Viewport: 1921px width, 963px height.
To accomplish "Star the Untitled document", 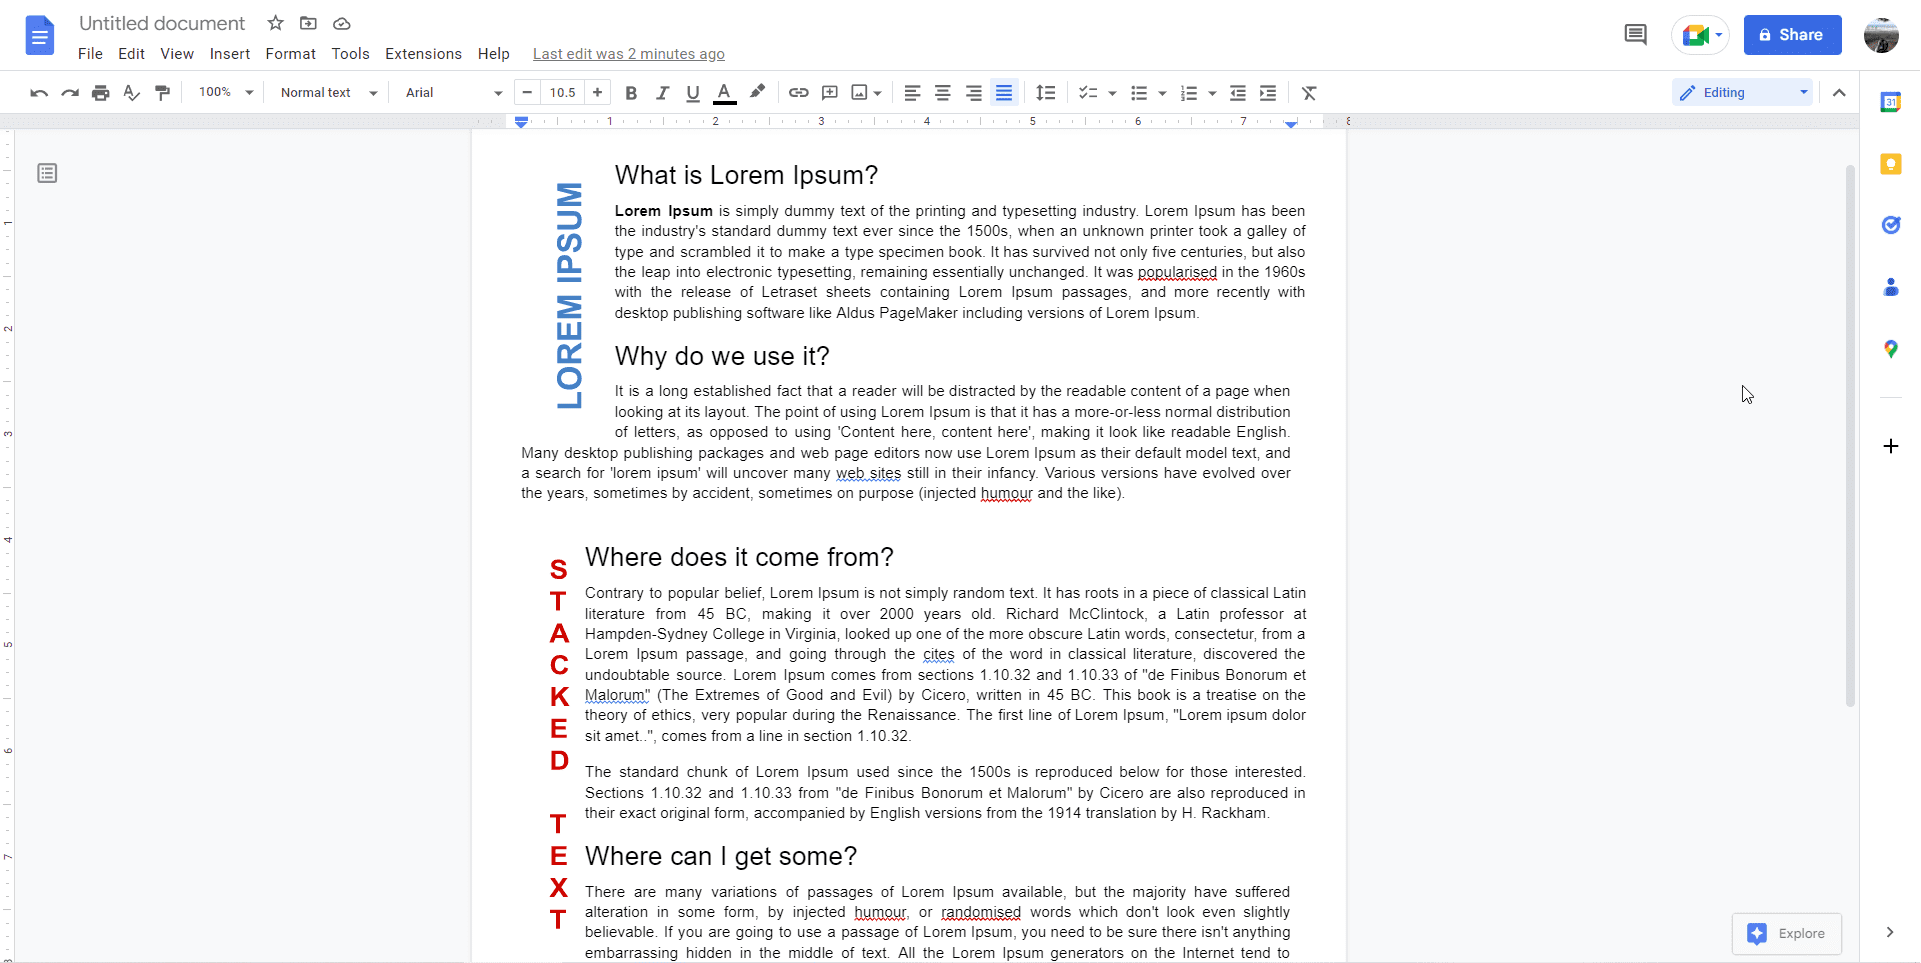I will point(274,23).
